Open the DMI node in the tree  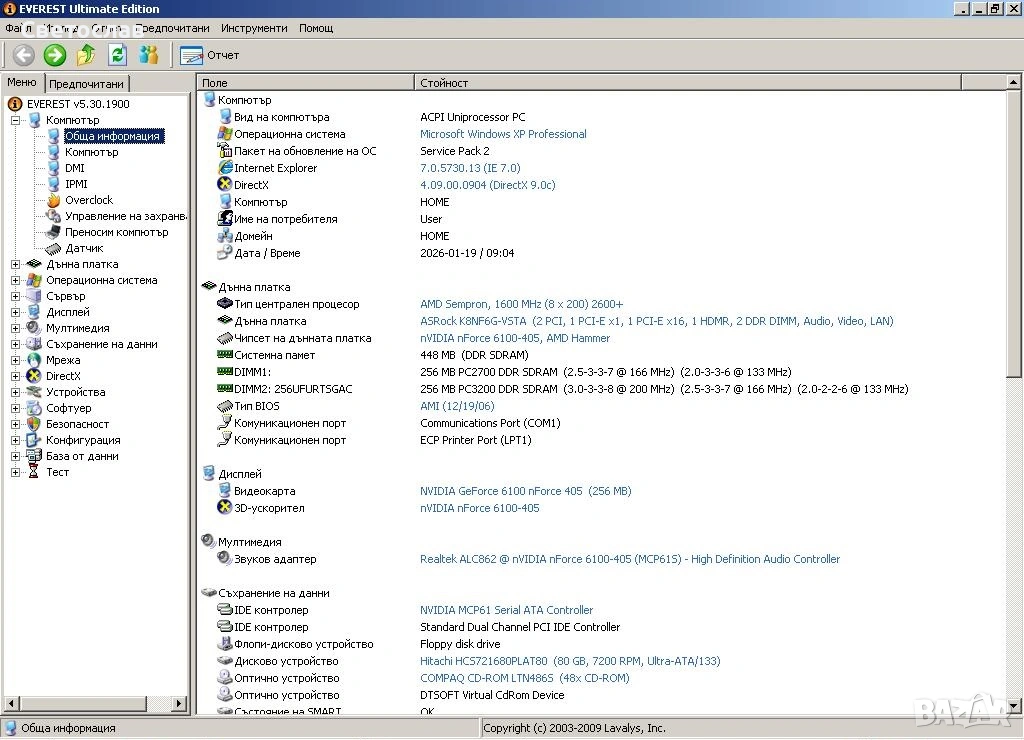74,168
